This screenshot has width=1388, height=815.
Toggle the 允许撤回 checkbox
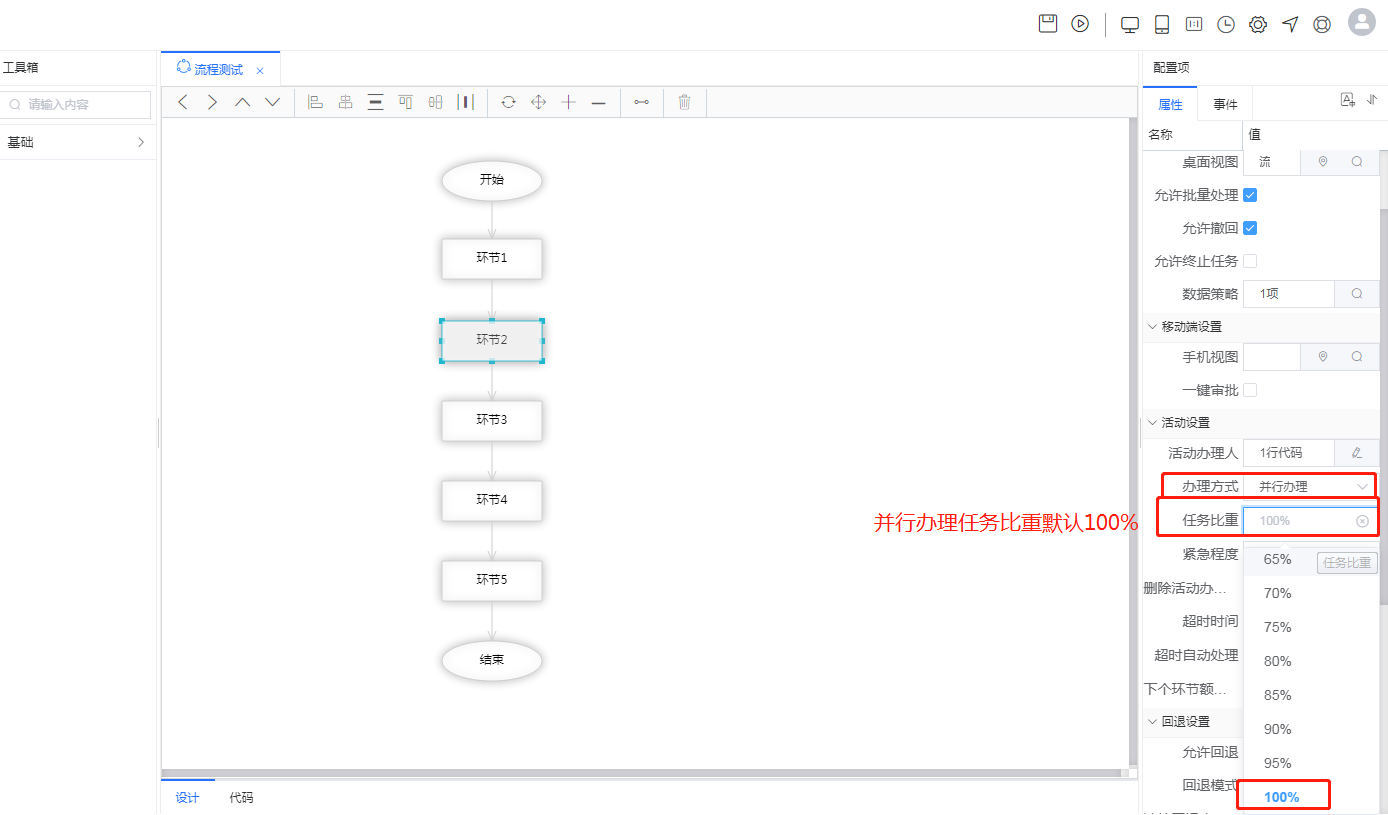(1250, 228)
